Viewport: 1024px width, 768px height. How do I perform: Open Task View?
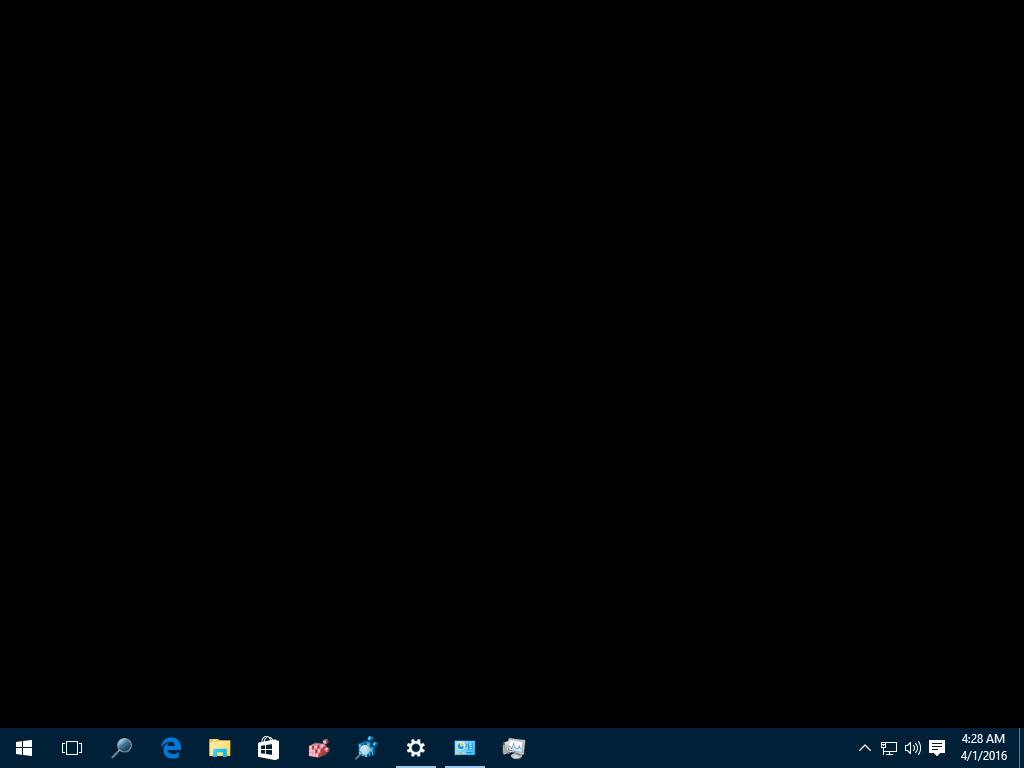72,747
